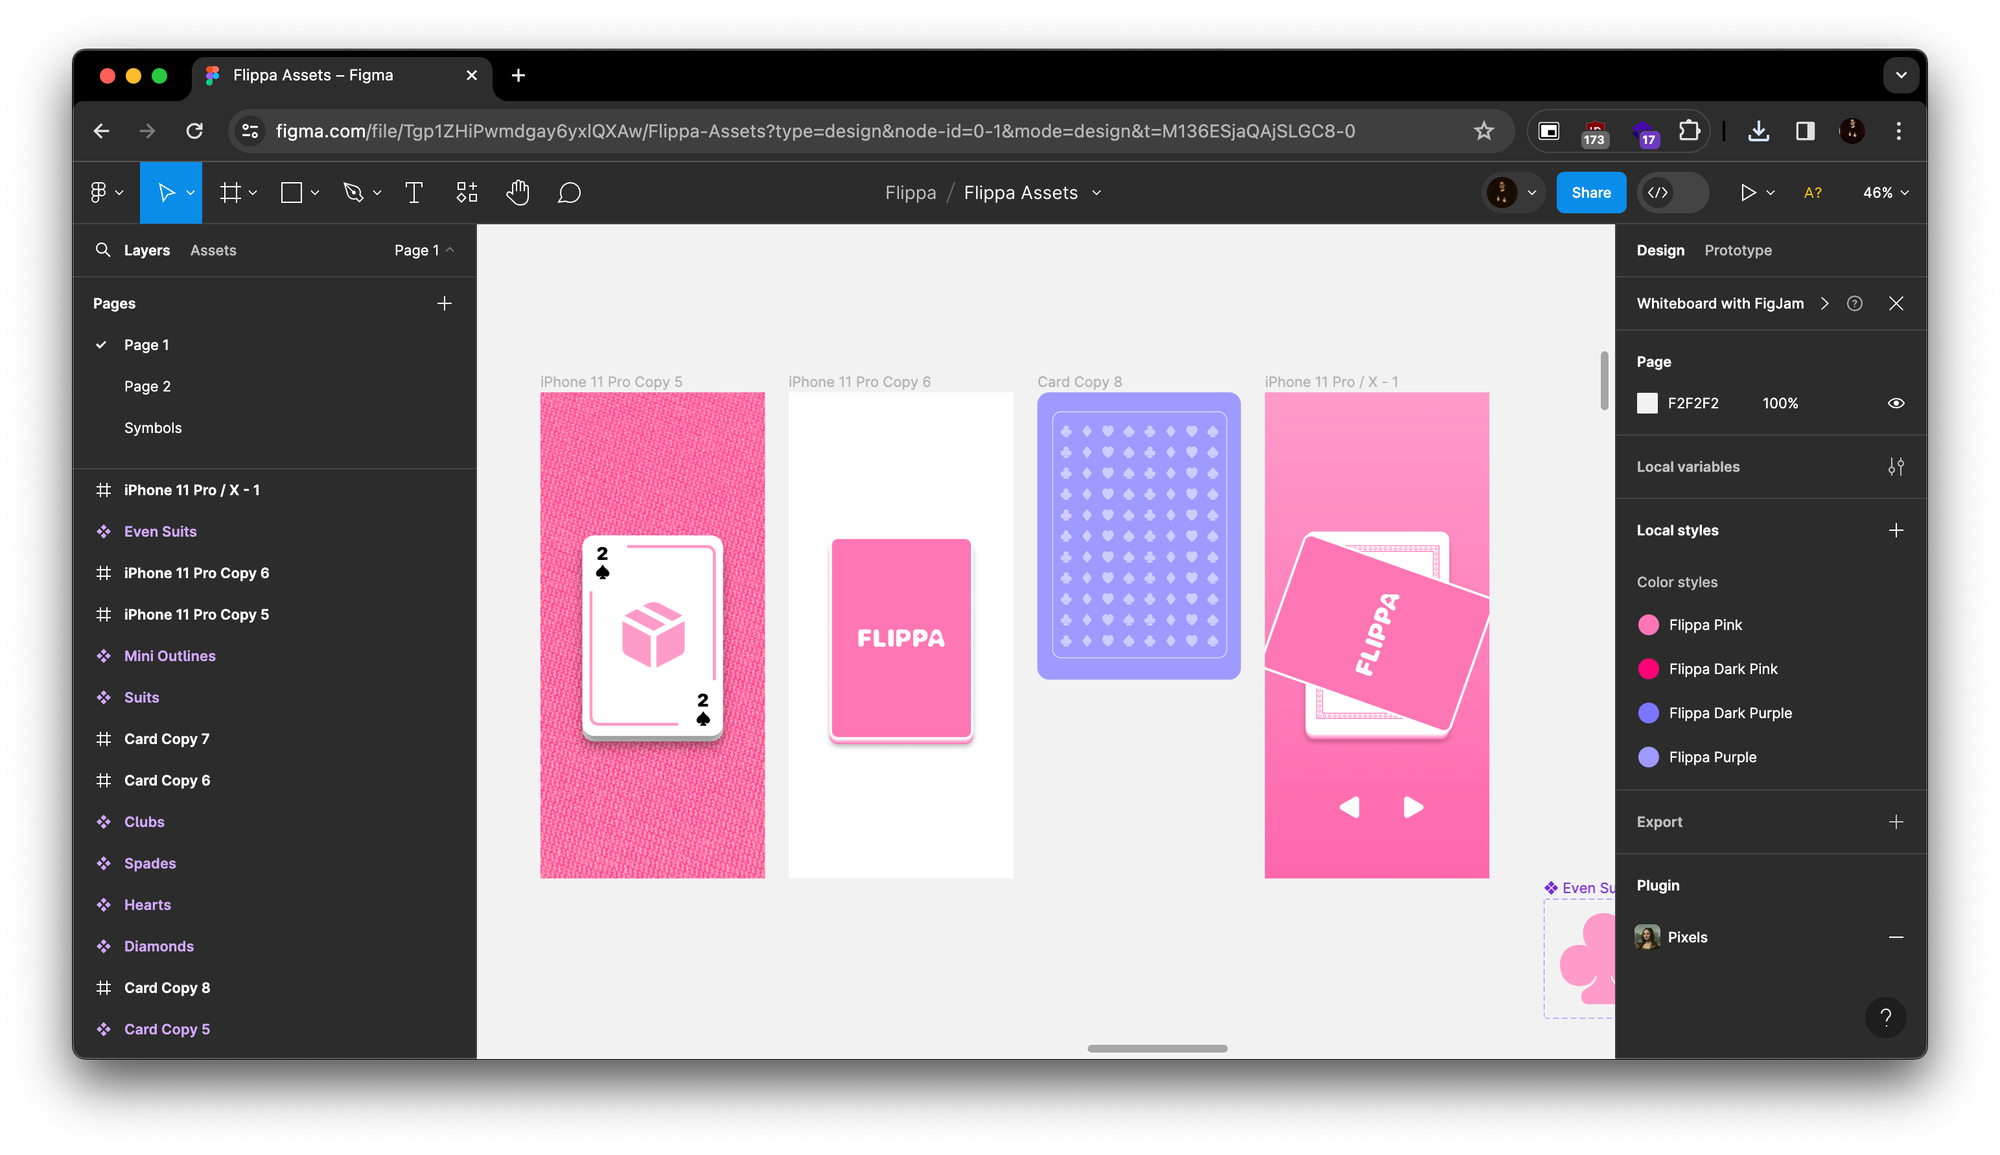
Task: Click the browser address bar URL
Action: 815,131
